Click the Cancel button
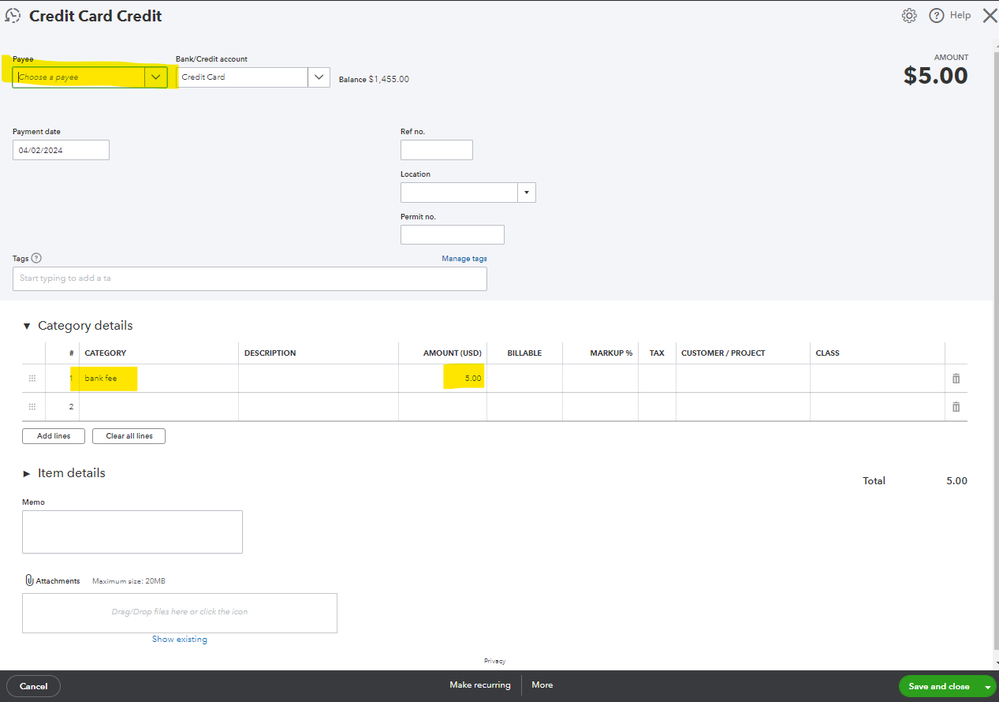This screenshot has width=999, height=702. click(33, 686)
